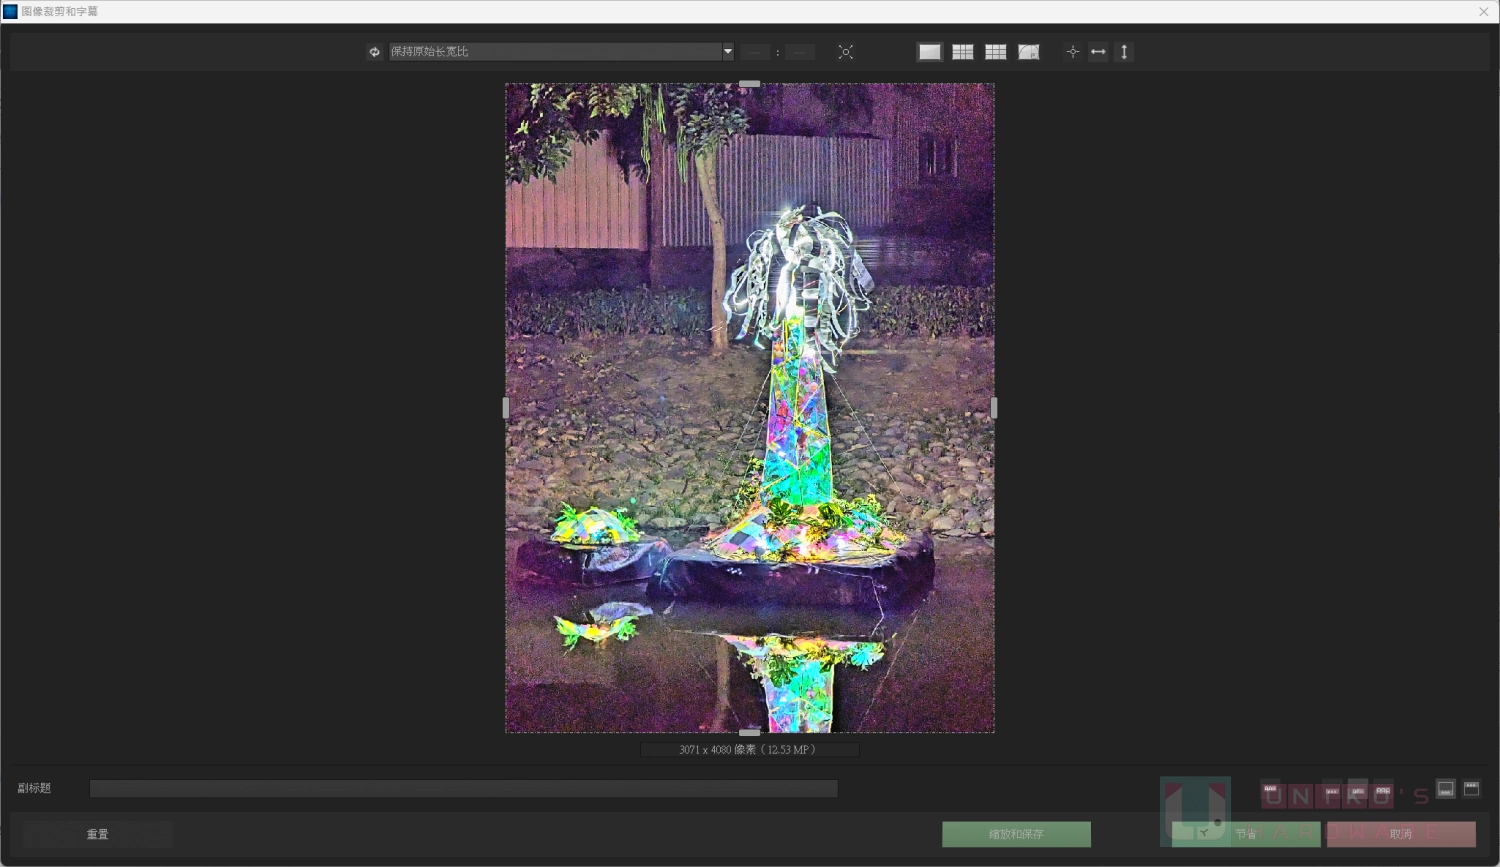Image resolution: width=1500 pixels, height=867 pixels.
Task: Click the swap aspect ratio orientation icon
Action: click(375, 52)
